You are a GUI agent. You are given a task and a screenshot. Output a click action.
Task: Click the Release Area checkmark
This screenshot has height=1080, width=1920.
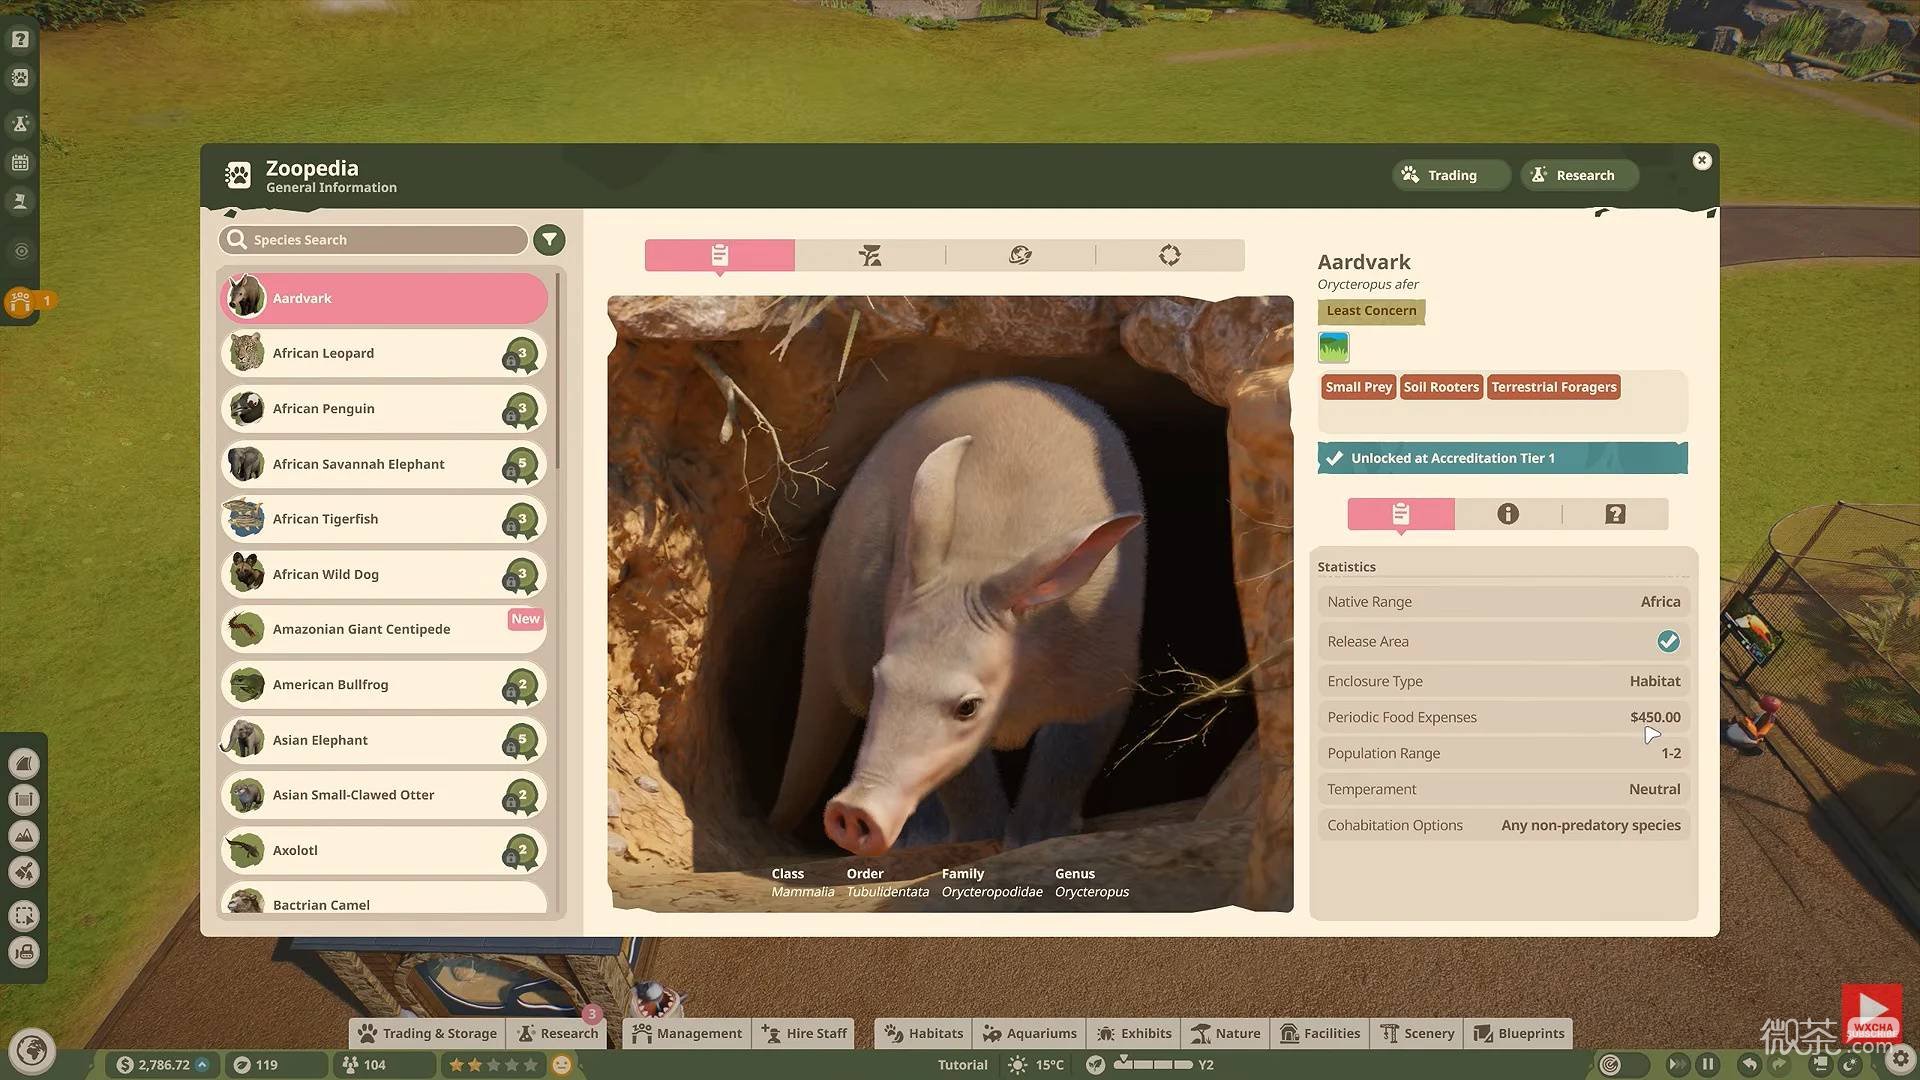click(1668, 642)
